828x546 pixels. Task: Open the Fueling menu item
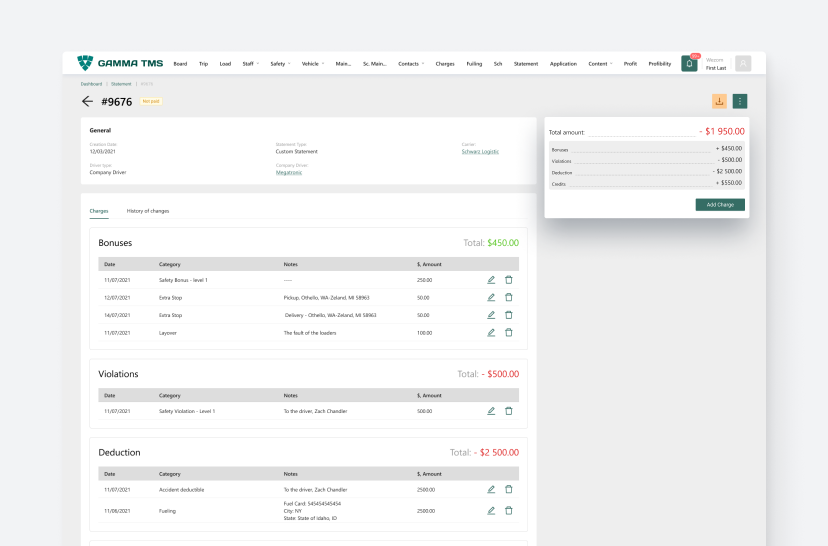474,64
